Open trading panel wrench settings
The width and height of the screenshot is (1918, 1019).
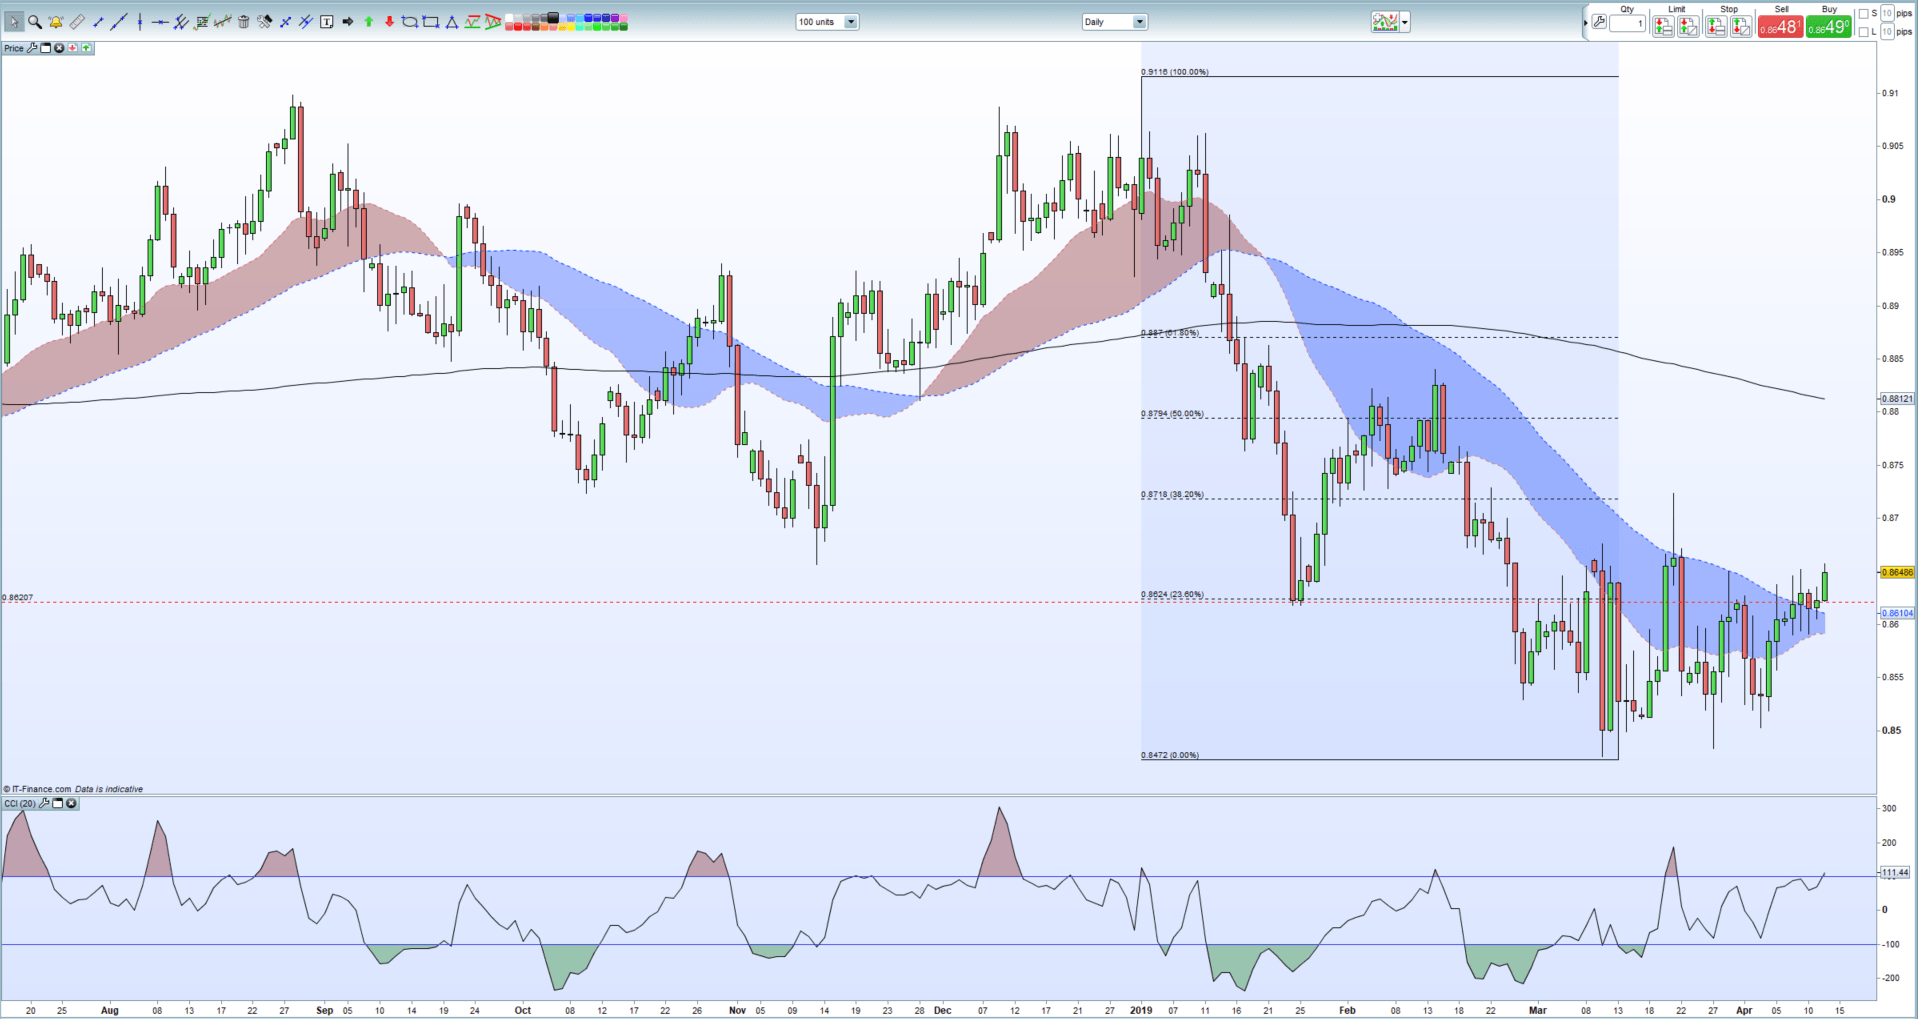coord(1598,22)
